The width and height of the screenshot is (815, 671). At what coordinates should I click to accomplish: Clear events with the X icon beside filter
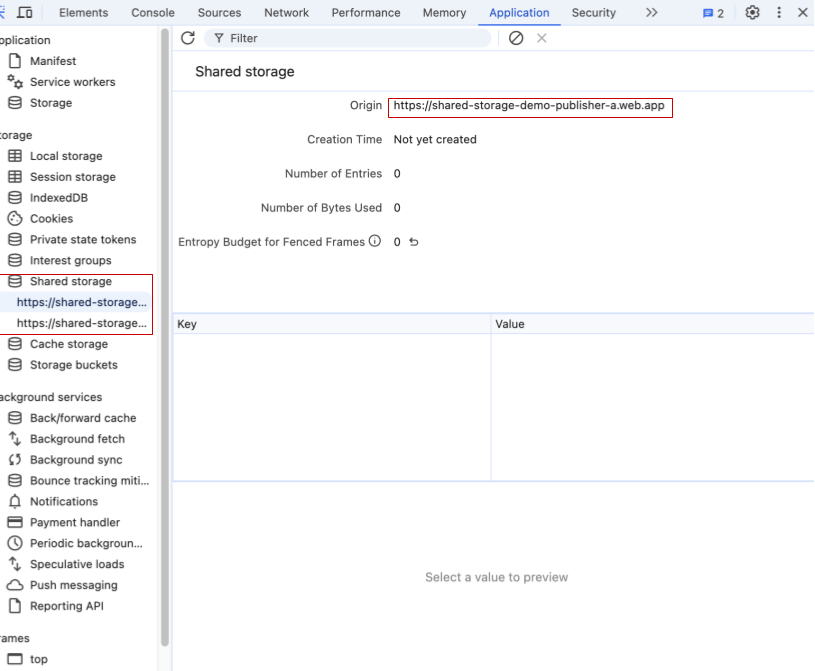[x=541, y=38]
